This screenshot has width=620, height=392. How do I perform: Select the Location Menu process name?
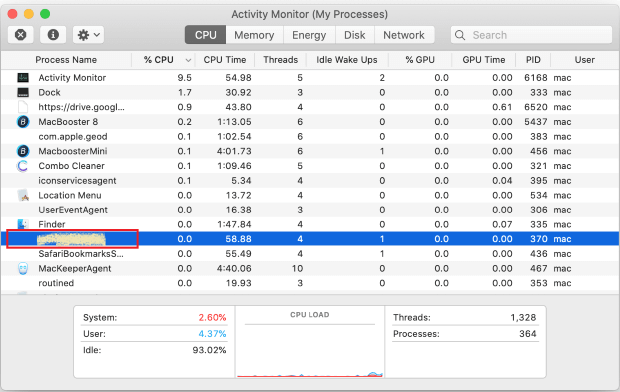coord(70,195)
